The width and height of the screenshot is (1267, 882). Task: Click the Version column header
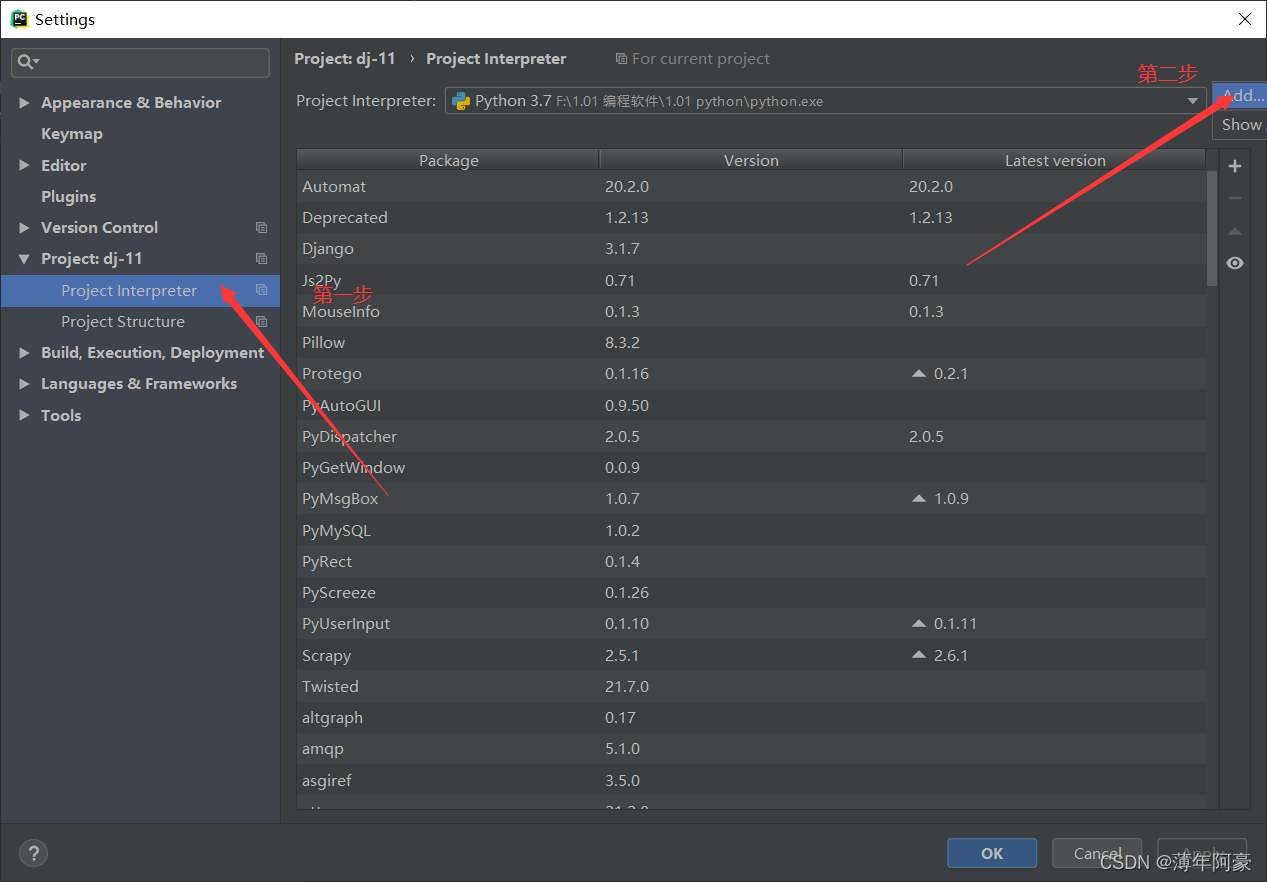coord(751,160)
